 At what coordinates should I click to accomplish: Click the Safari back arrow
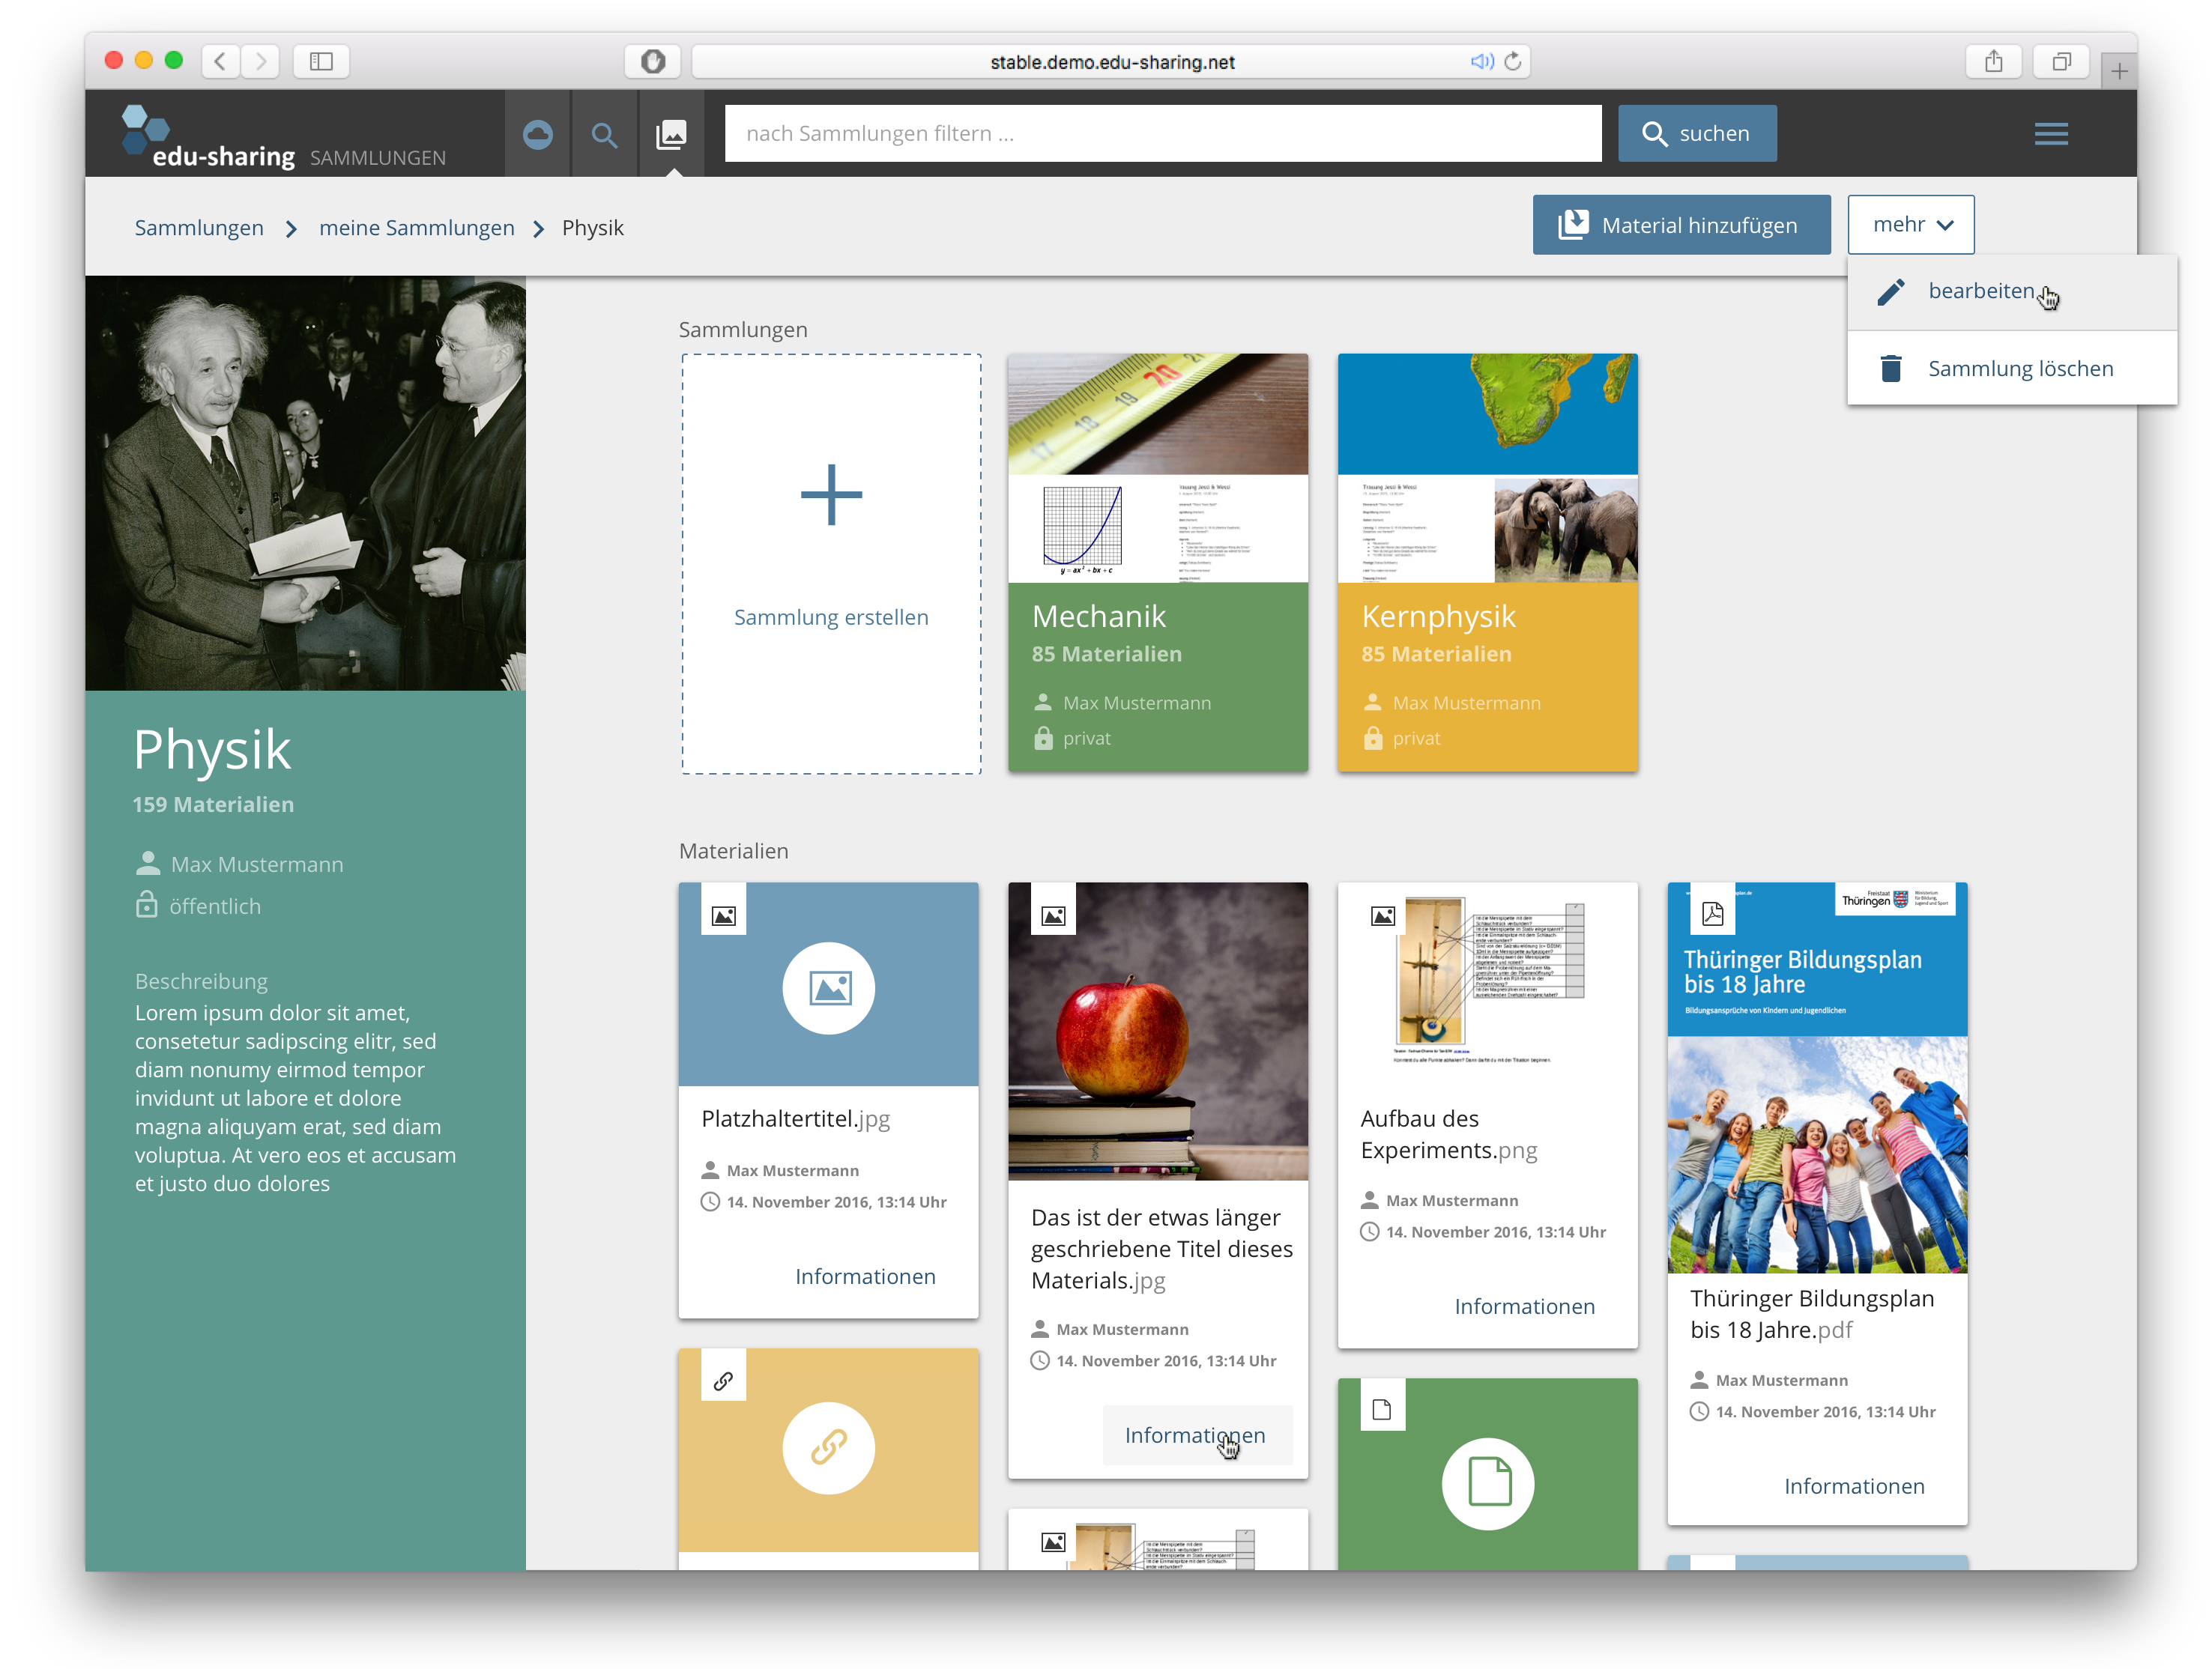[220, 61]
